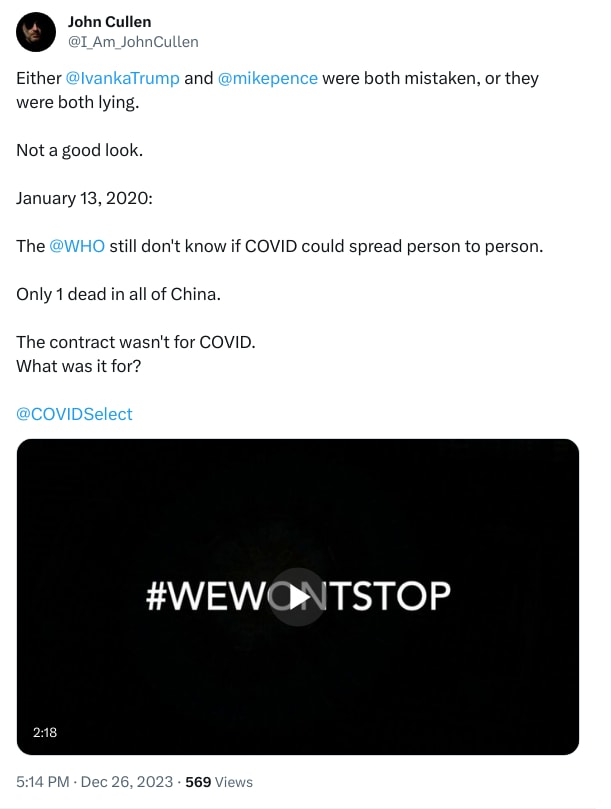
Task: Click the 2:18 video duration badge
Action: tap(45, 732)
